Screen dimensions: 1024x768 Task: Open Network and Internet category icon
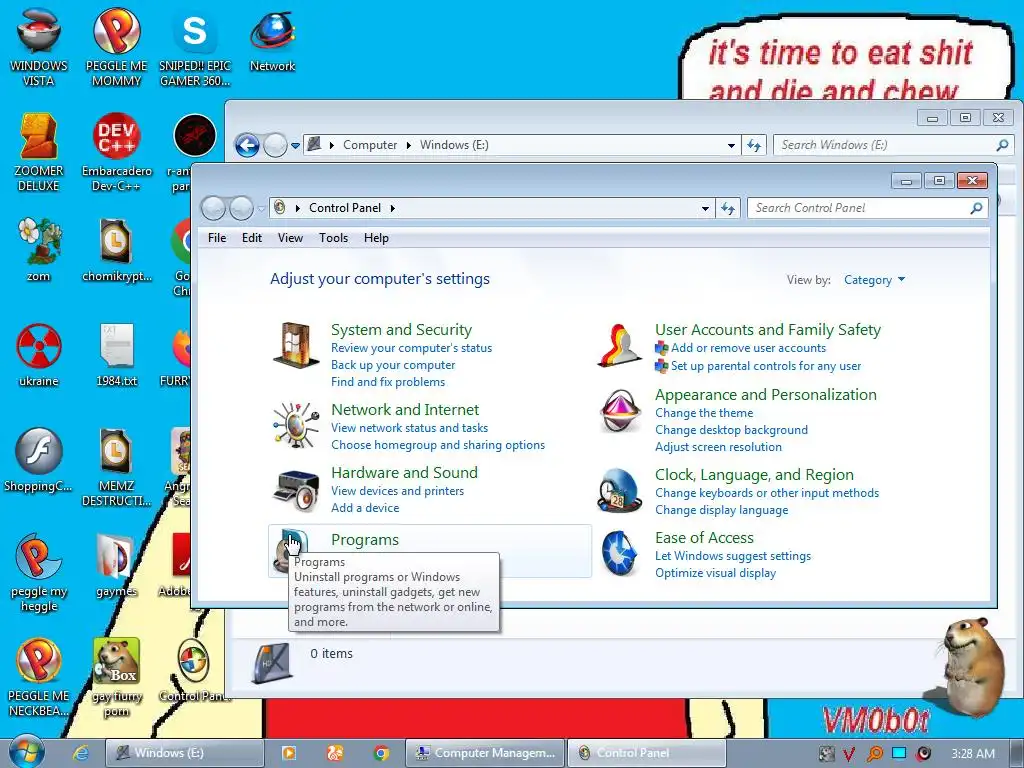point(295,425)
